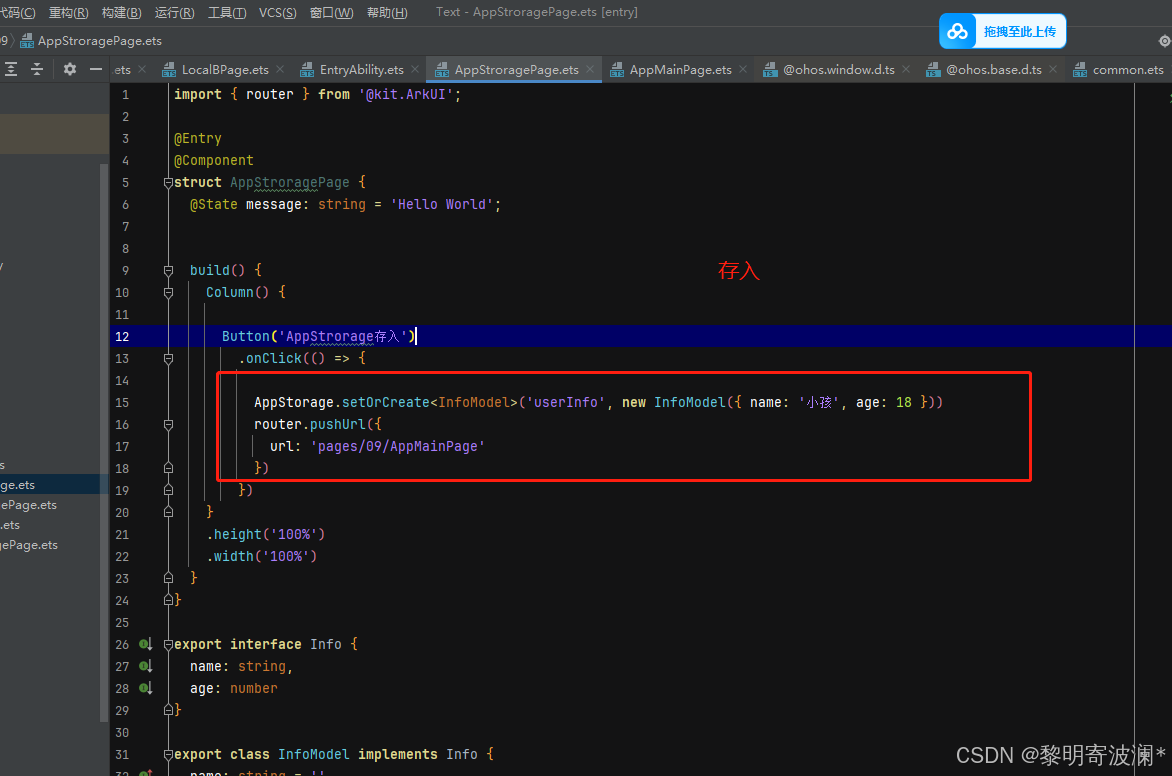Open the 窗口(W) menu
This screenshot has height=776, width=1172.
pos(331,13)
